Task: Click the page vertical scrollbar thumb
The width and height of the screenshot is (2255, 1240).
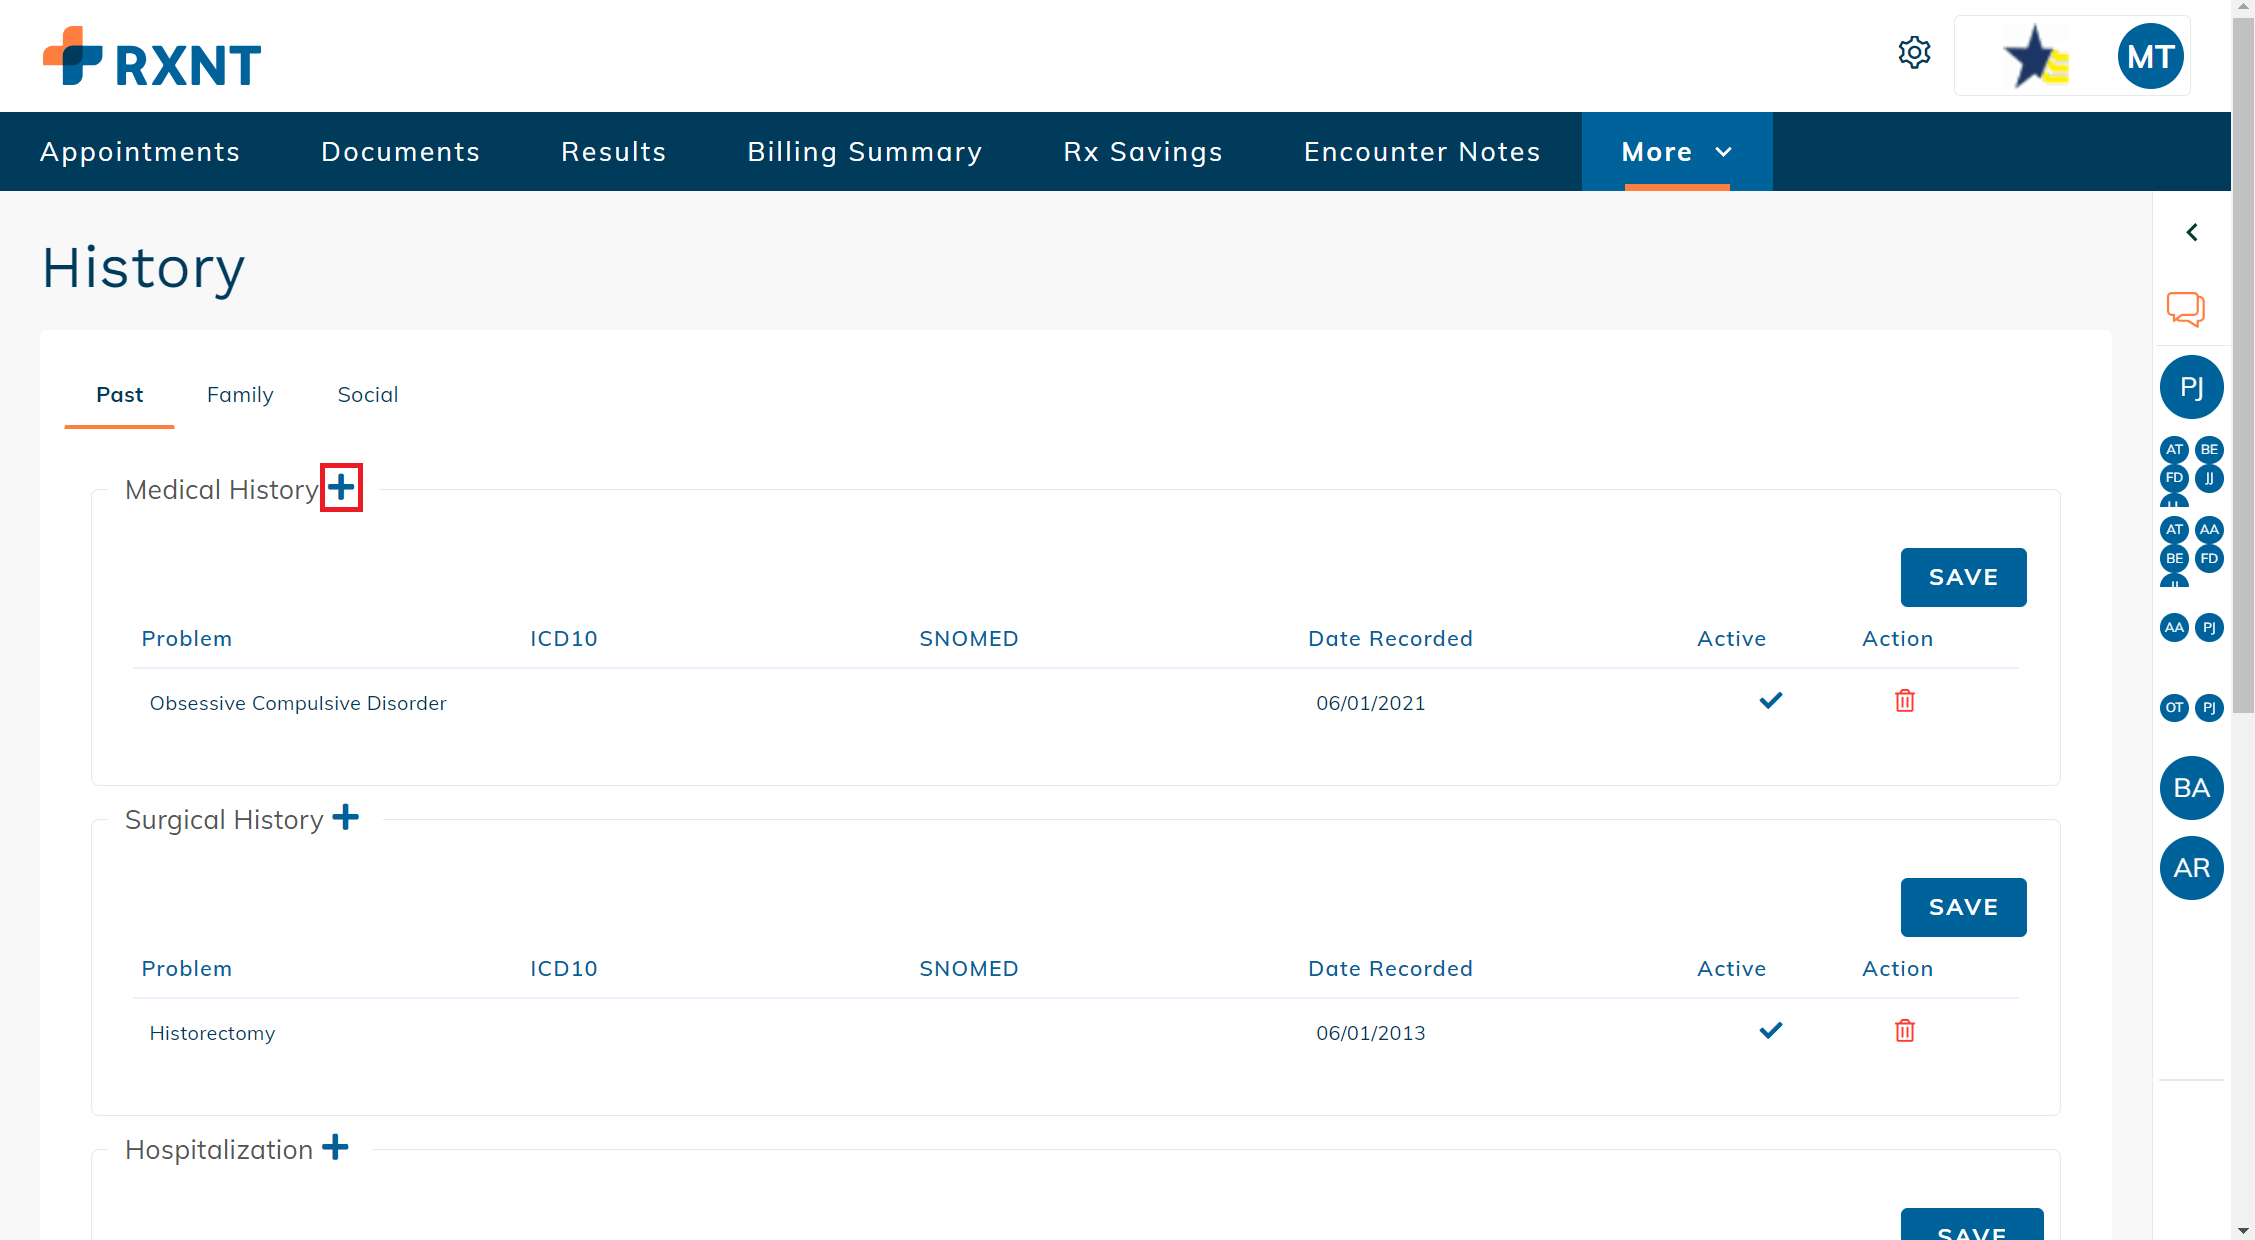Action: (x=2244, y=365)
